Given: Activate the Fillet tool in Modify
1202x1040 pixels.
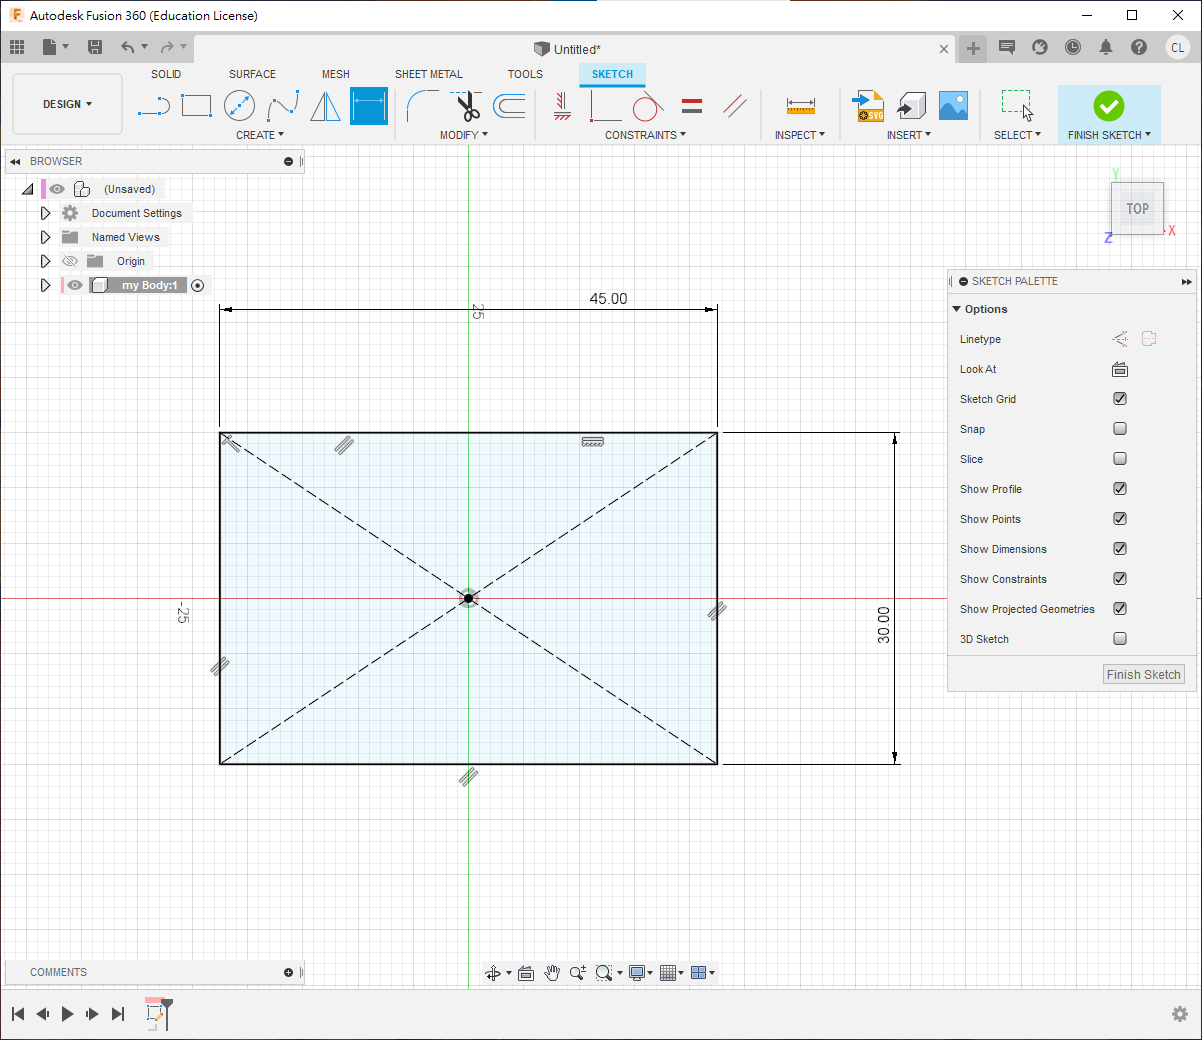Looking at the screenshot, I should pos(422,106).
